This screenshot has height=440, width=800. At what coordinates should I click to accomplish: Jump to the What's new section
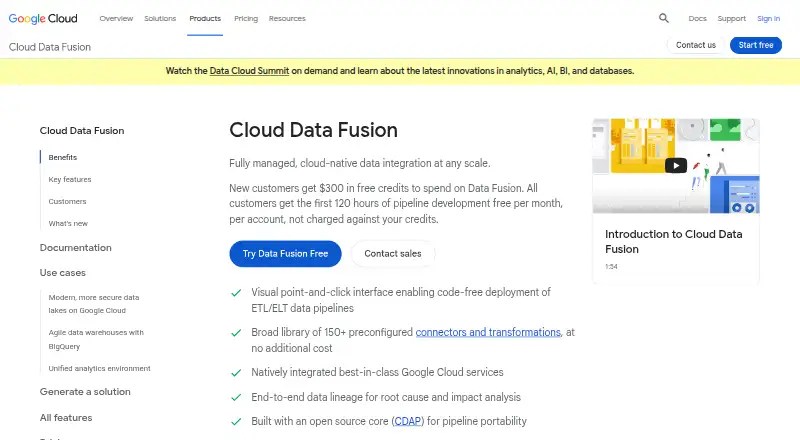pos(68,223)
